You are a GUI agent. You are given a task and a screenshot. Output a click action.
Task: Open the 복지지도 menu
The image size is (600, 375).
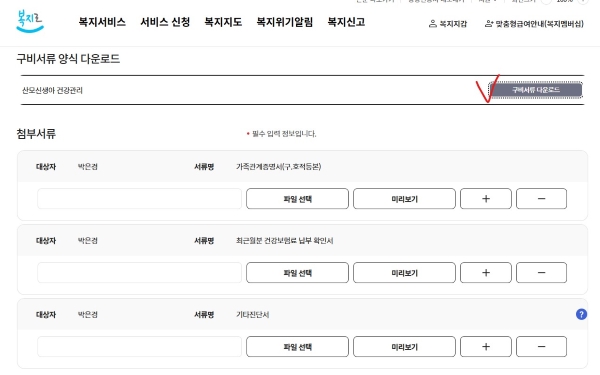223,22
